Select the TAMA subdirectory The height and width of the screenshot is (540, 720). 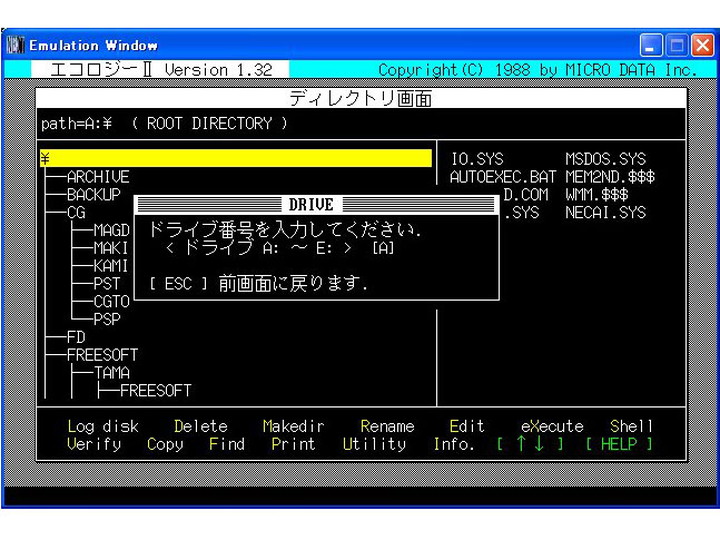(x=112, y=372)
